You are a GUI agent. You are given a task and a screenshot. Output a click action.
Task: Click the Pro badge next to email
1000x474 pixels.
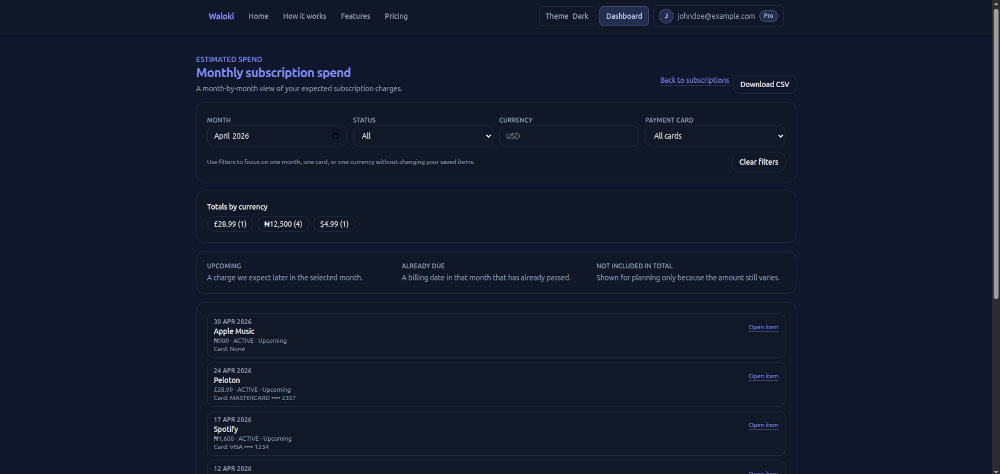pos(768,16)
